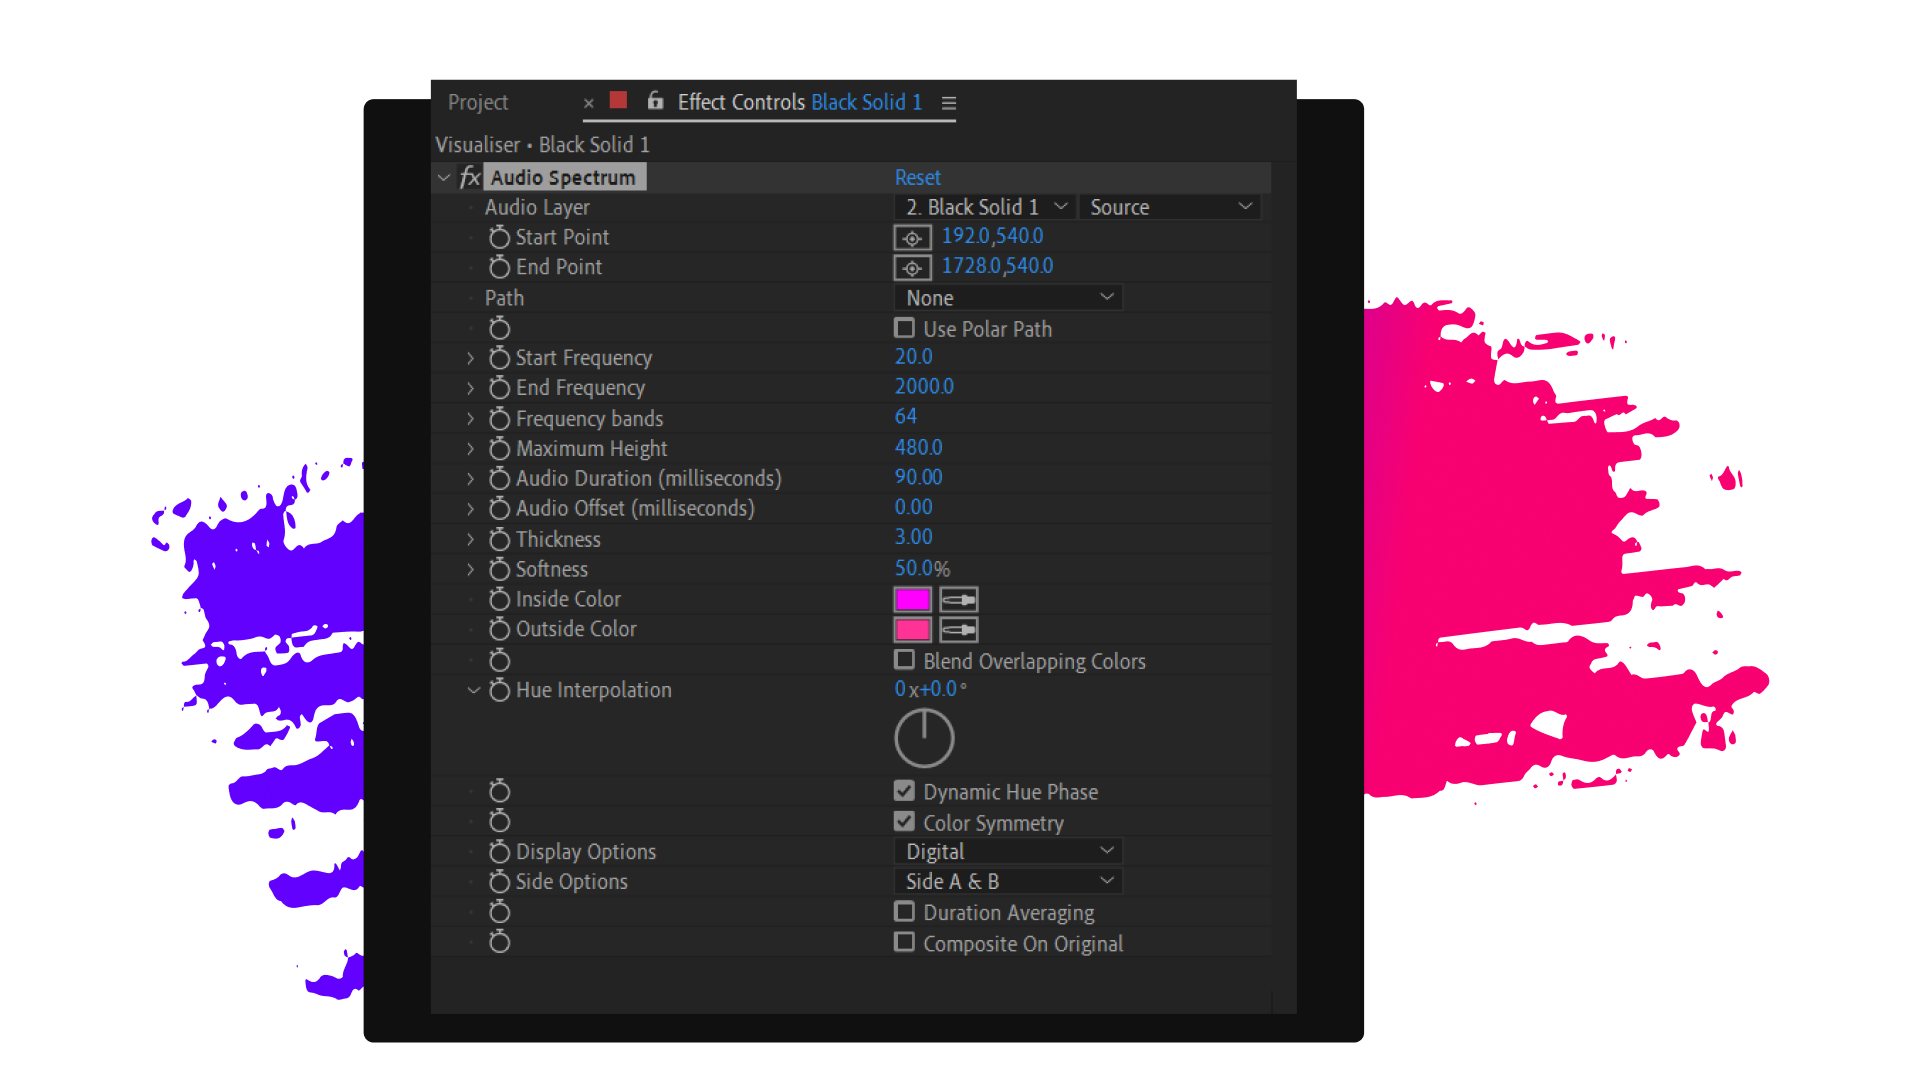Select the Audio Spectrum effect name

[x=564, y=177]
